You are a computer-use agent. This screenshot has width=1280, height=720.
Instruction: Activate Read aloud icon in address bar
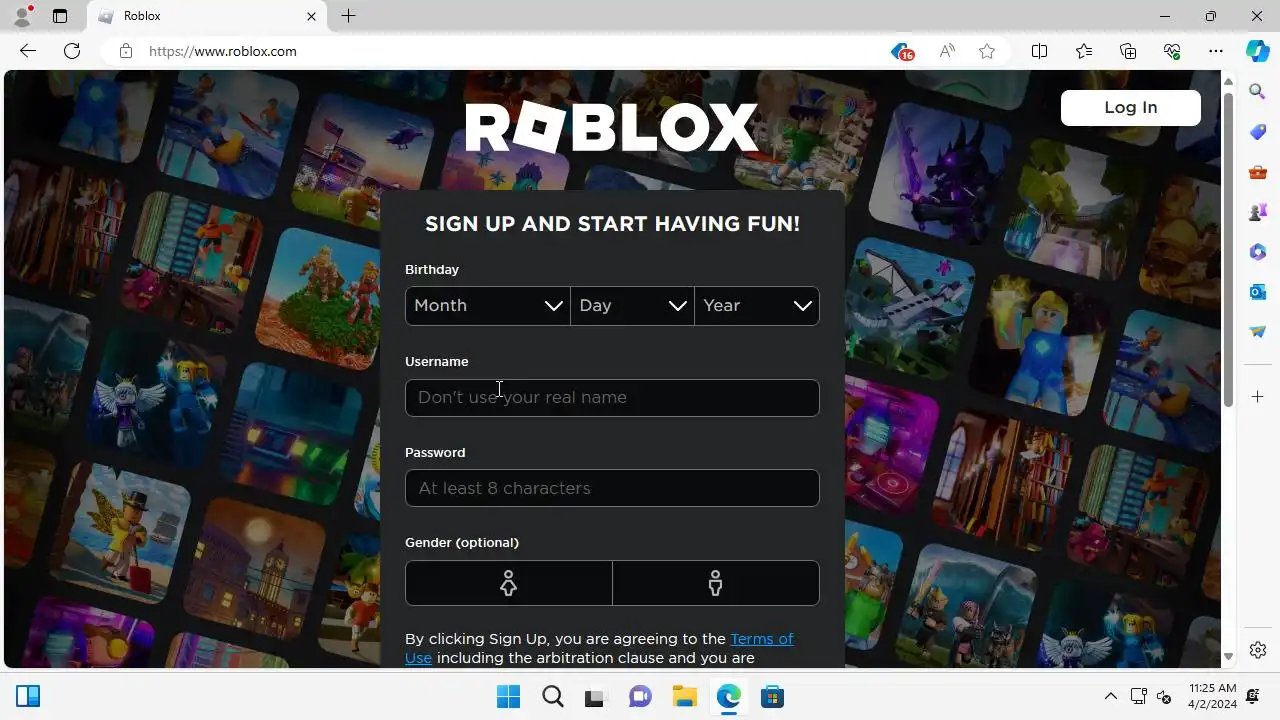click(x=946, y=51)
